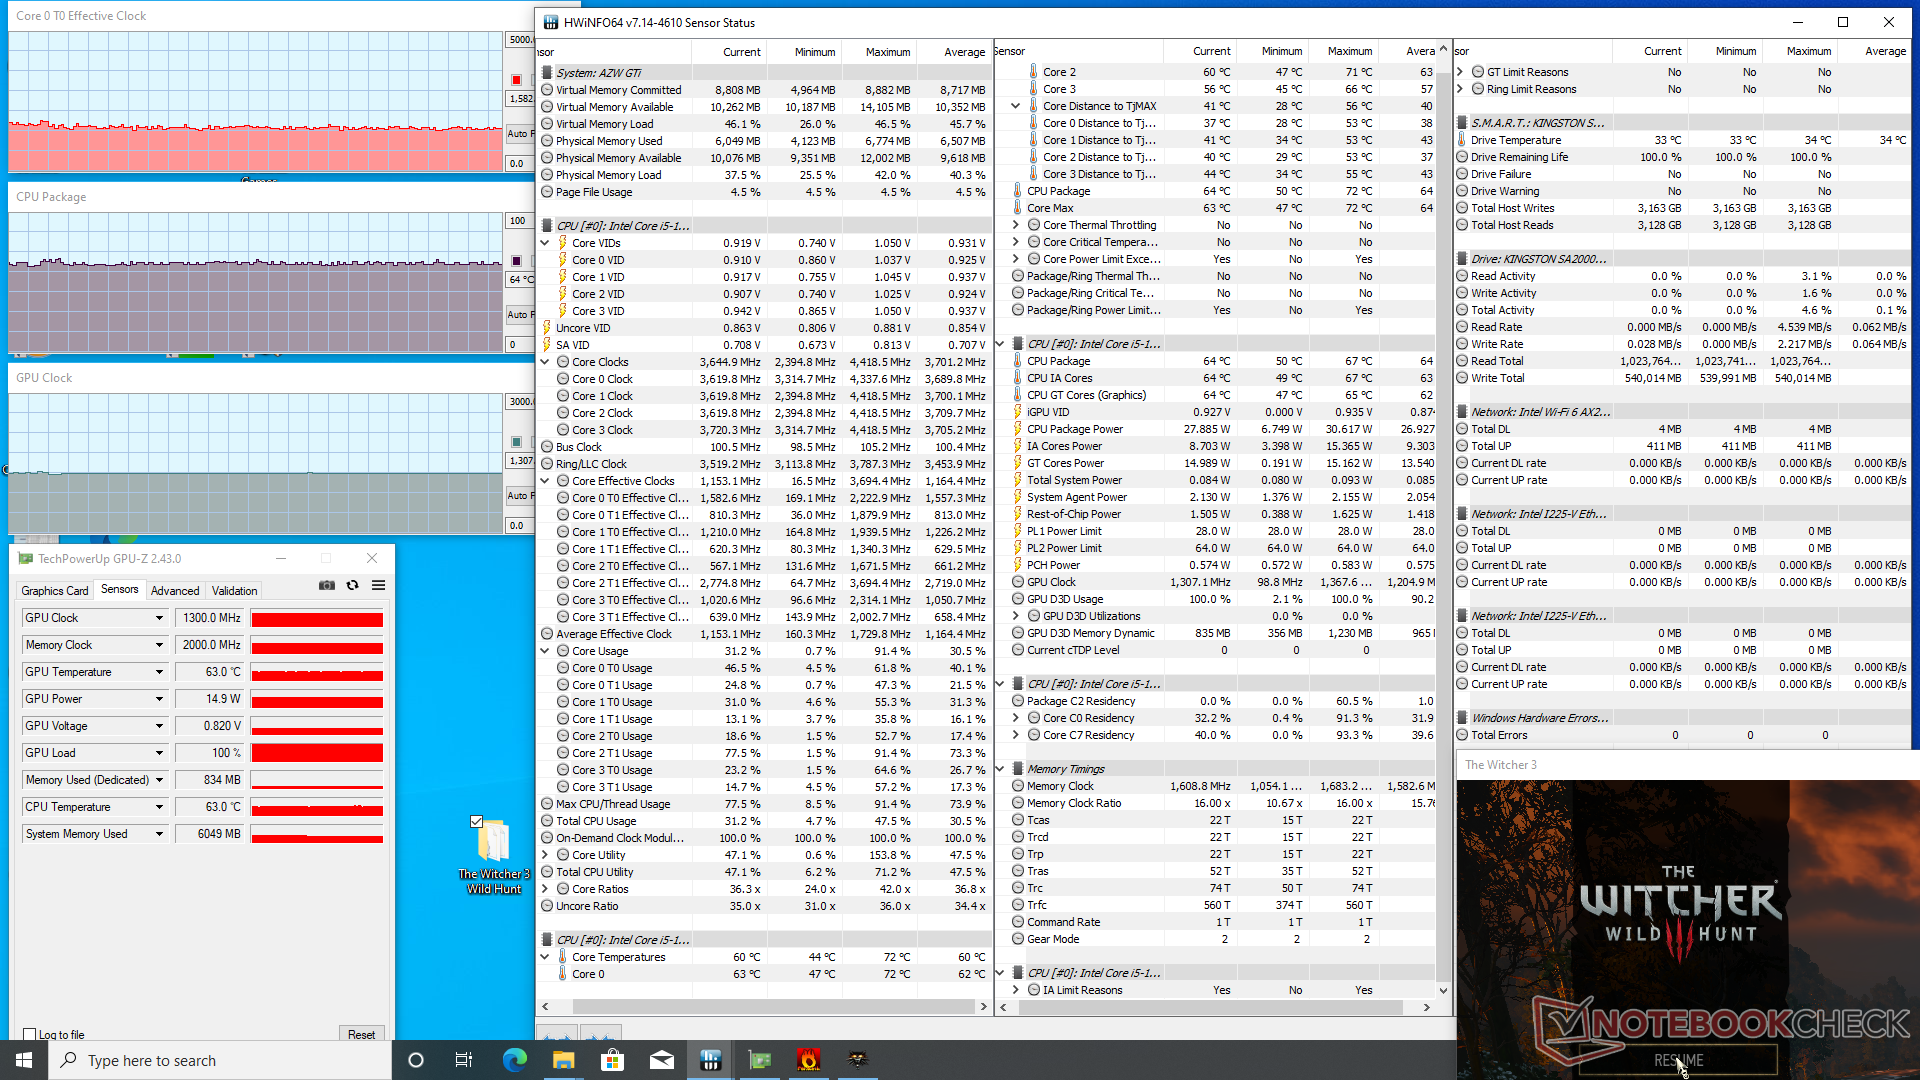Image resolution: width=1920 pixels, height=1080 pixels.
Task: Uncheck The Witcher 3 folder selection checkbox
Action: pyautogui.click(x=477, y=822)
